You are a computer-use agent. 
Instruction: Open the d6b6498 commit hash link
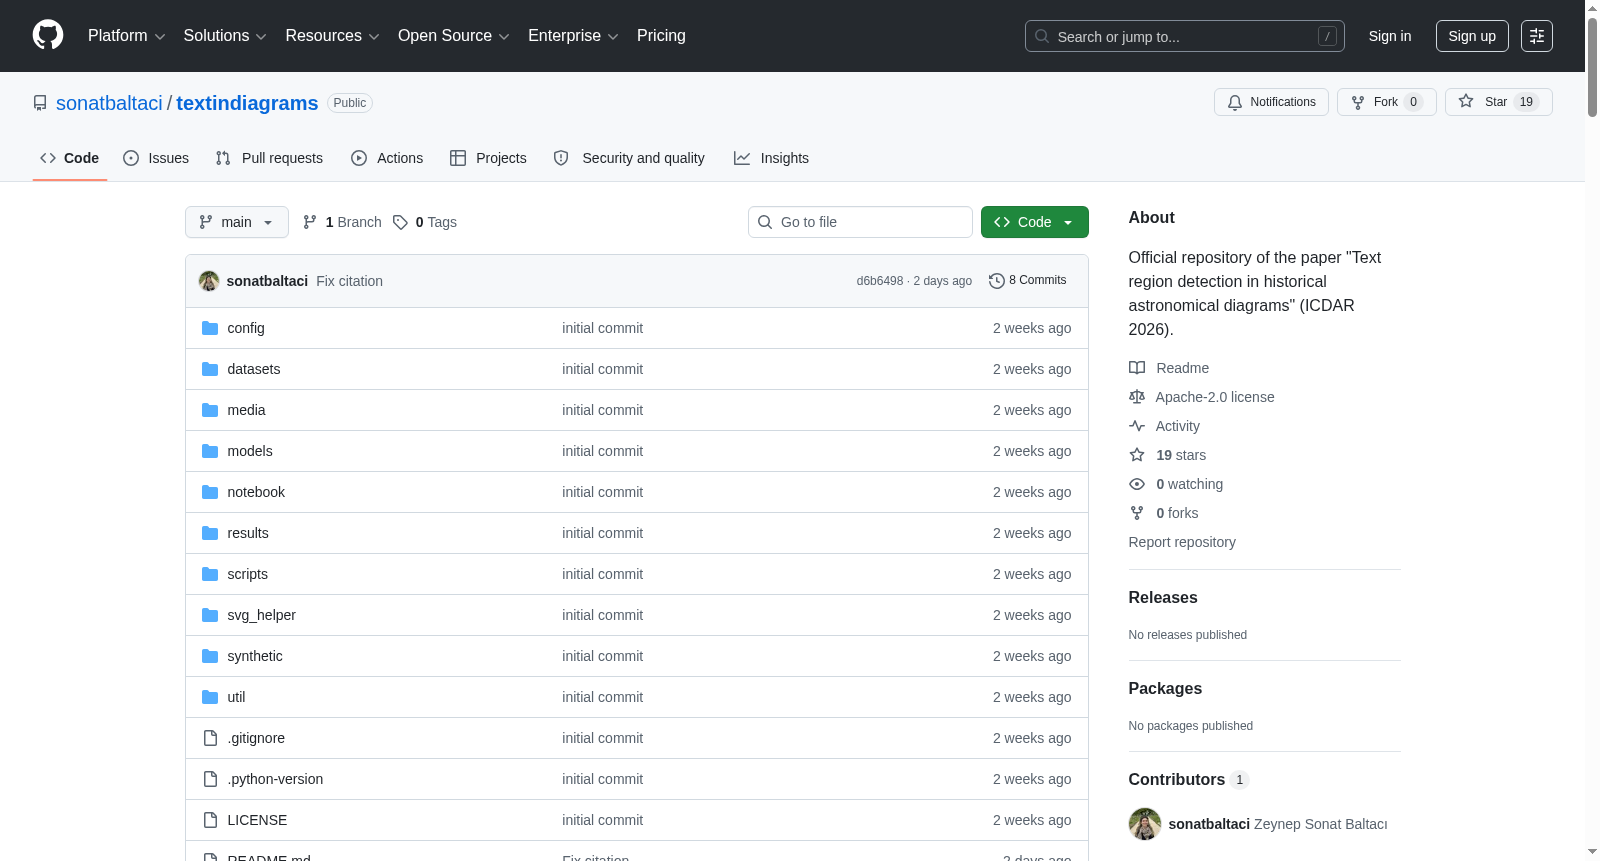880,281
